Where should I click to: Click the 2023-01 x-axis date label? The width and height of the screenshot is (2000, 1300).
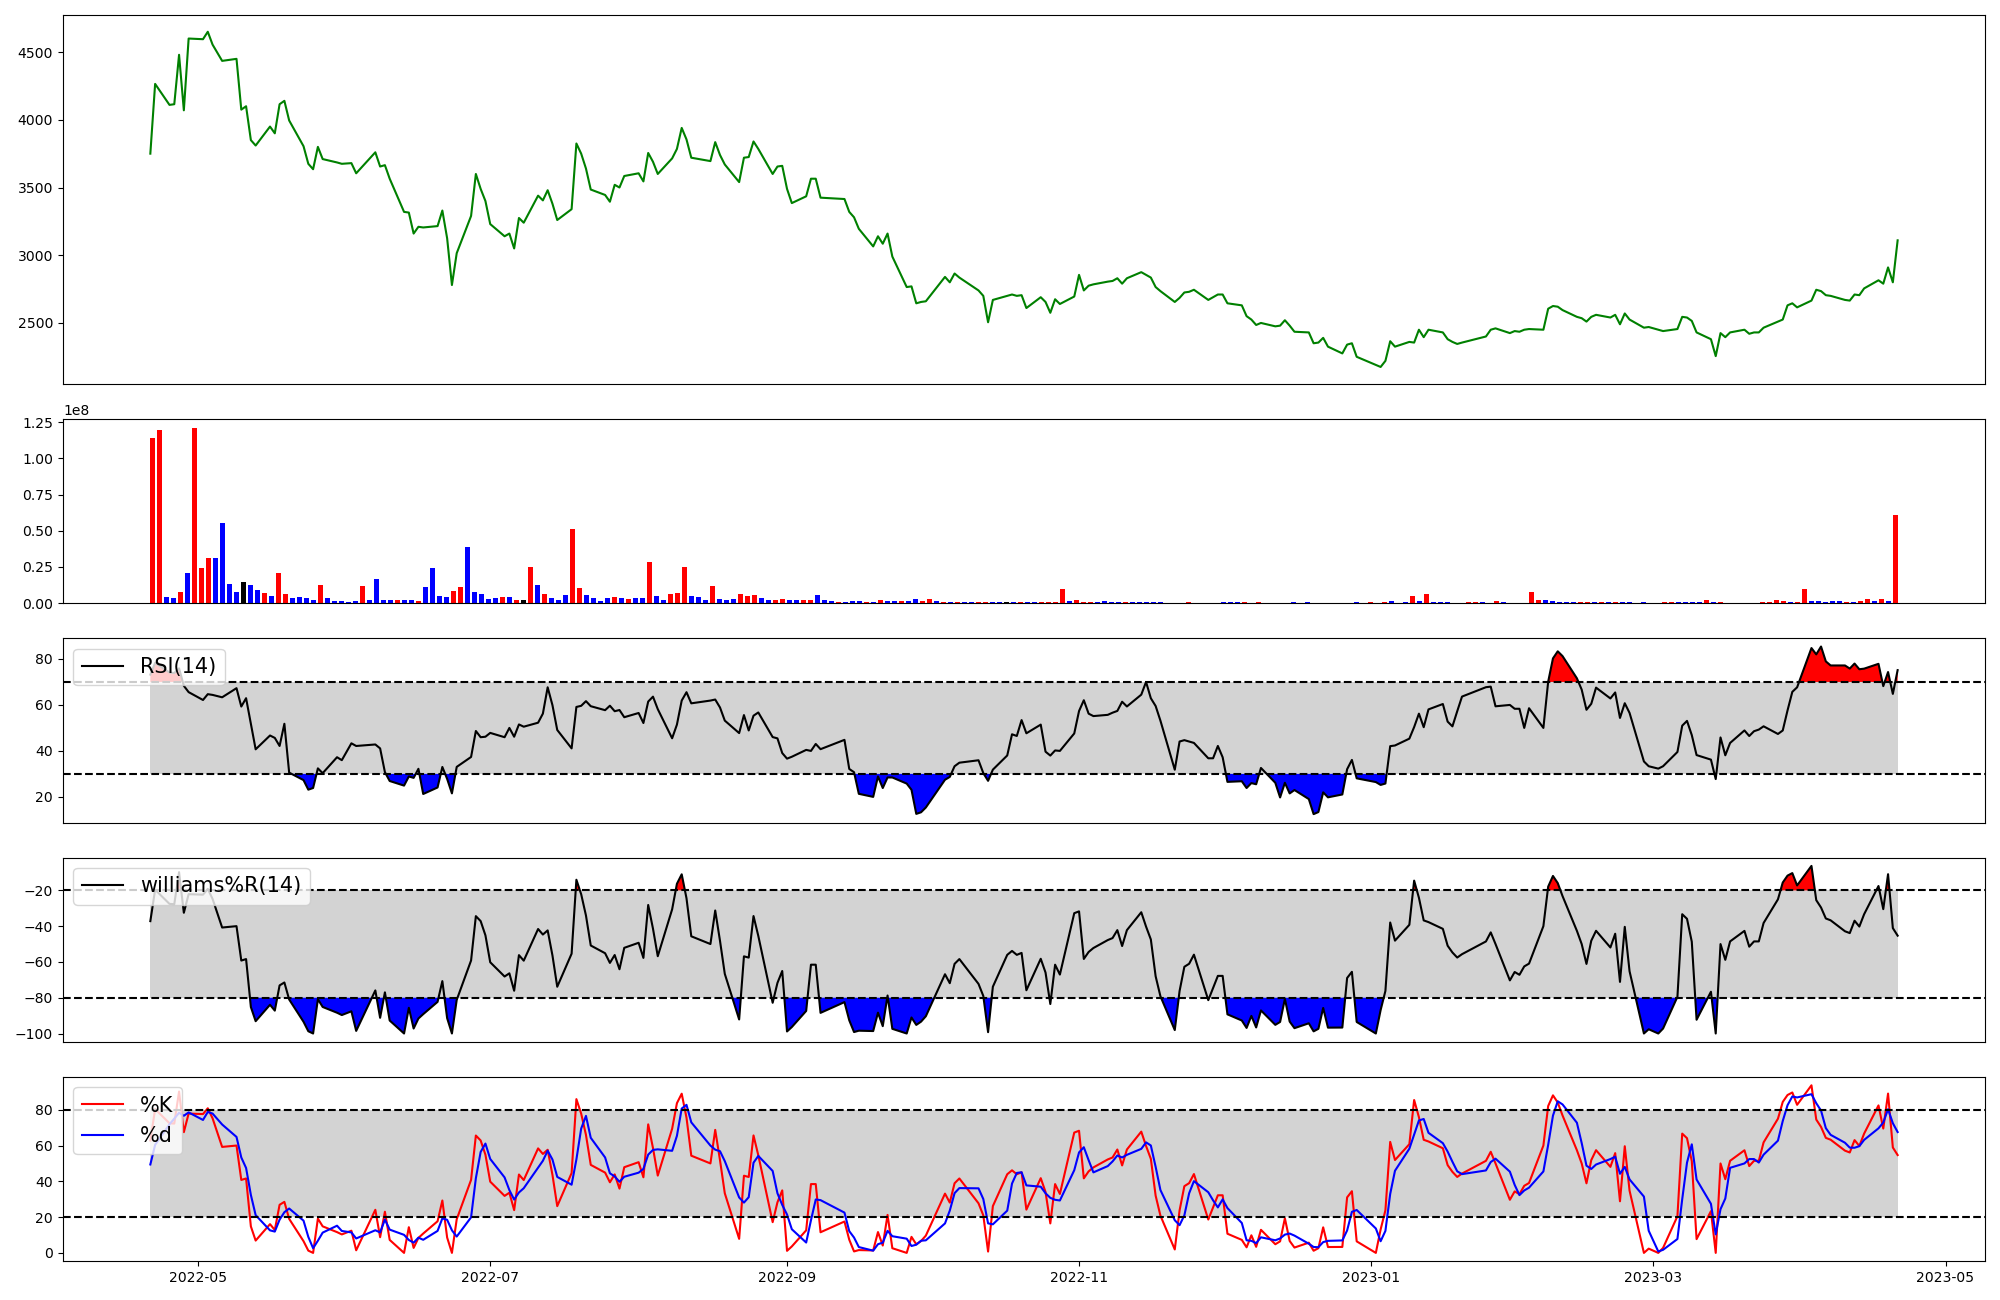click(x=1371, y=1277)
